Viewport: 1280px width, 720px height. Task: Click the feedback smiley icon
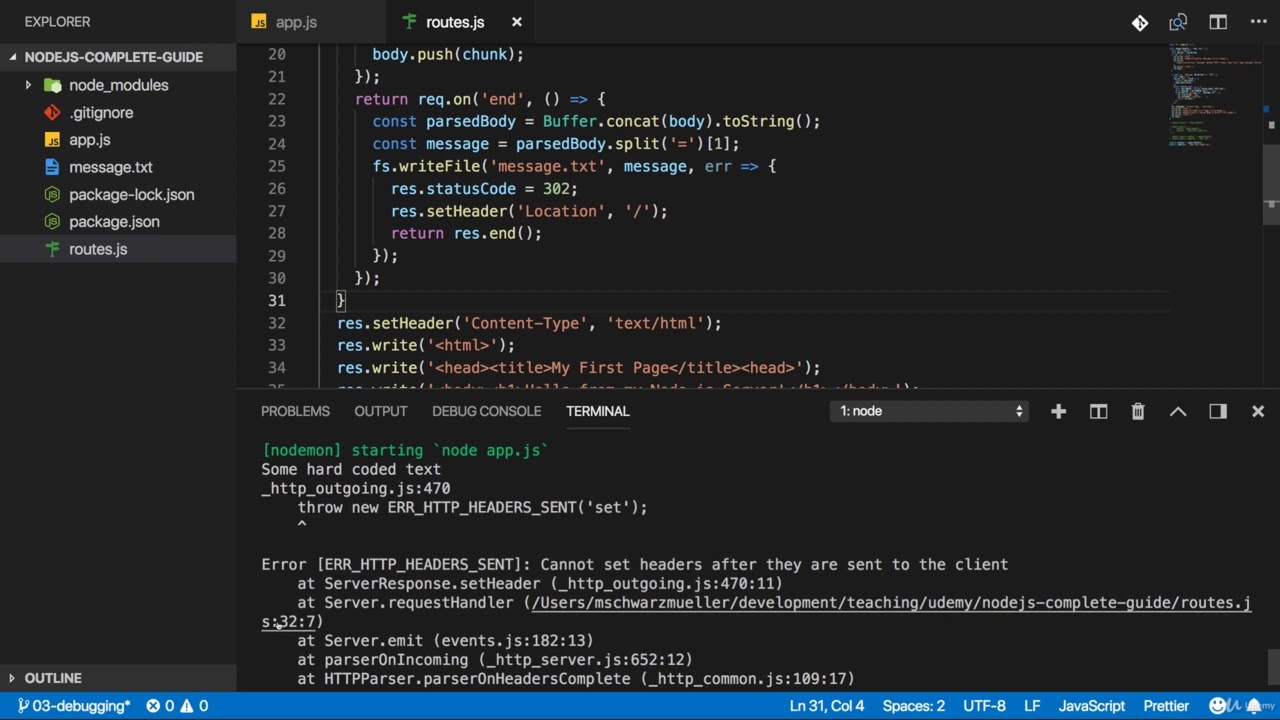point(1217,706)
